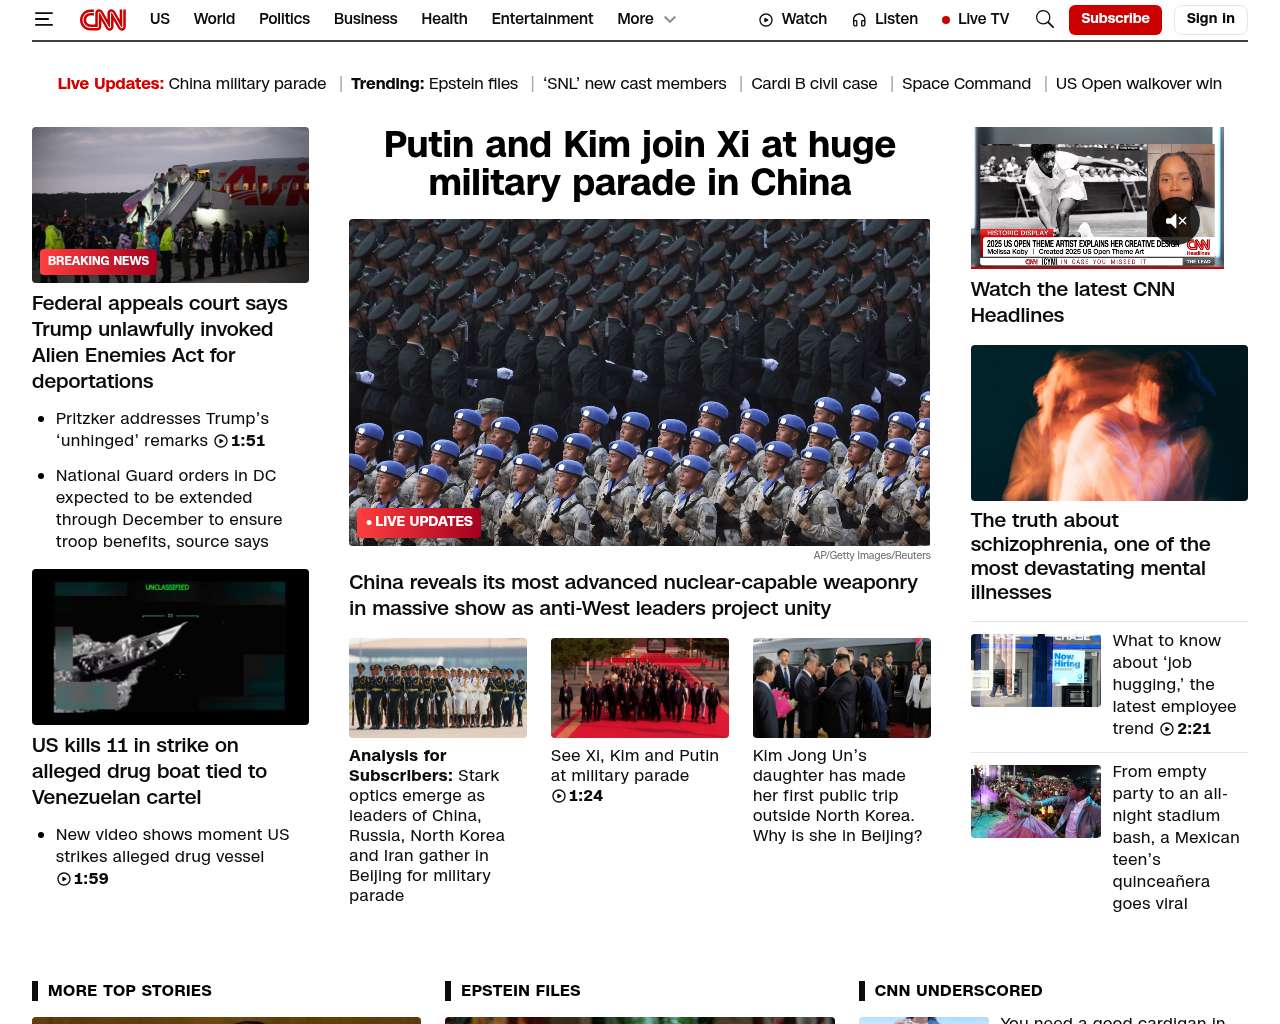Navigate to Entertainment section
The height and width of the screenshot is (1024, 1280).
point(542,19)
